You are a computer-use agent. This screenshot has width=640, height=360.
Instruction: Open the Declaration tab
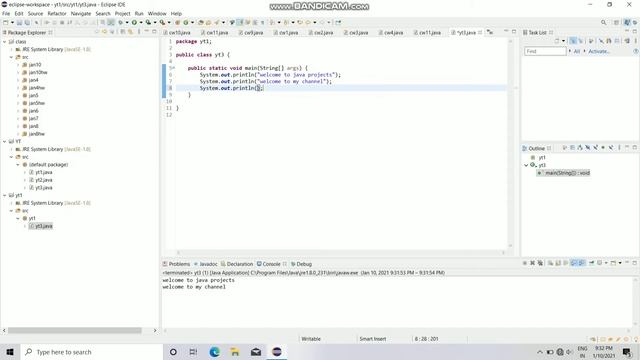point(237,264)
